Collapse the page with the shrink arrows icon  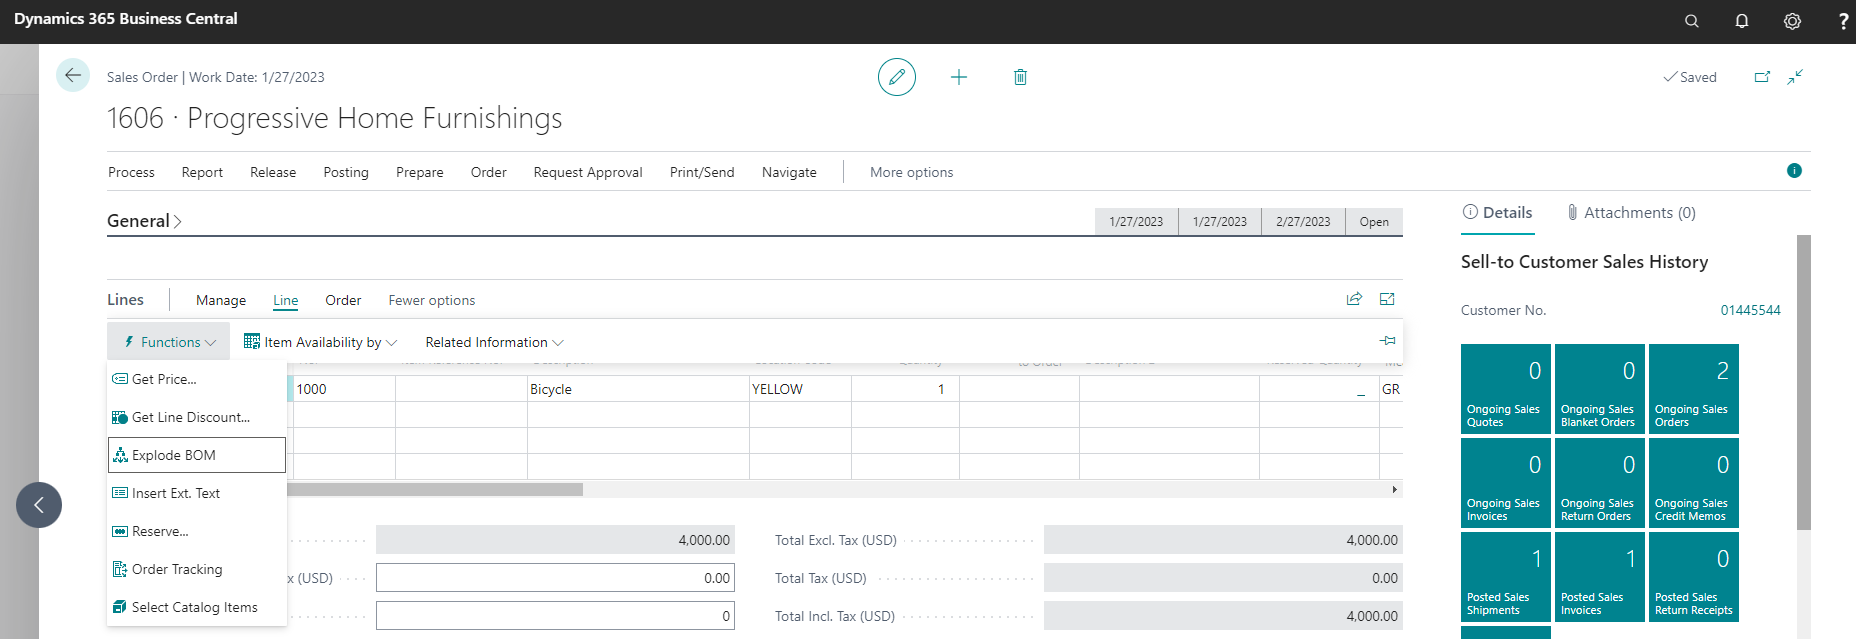pyautogui.click(x=1796, y=77)
